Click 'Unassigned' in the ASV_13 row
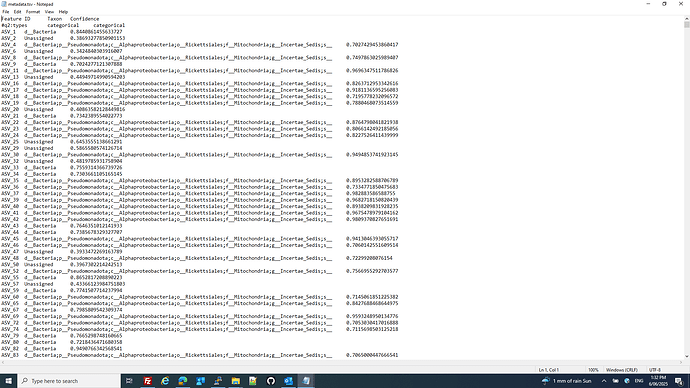This screenshot has height=388, width=690. coord(38,77)
